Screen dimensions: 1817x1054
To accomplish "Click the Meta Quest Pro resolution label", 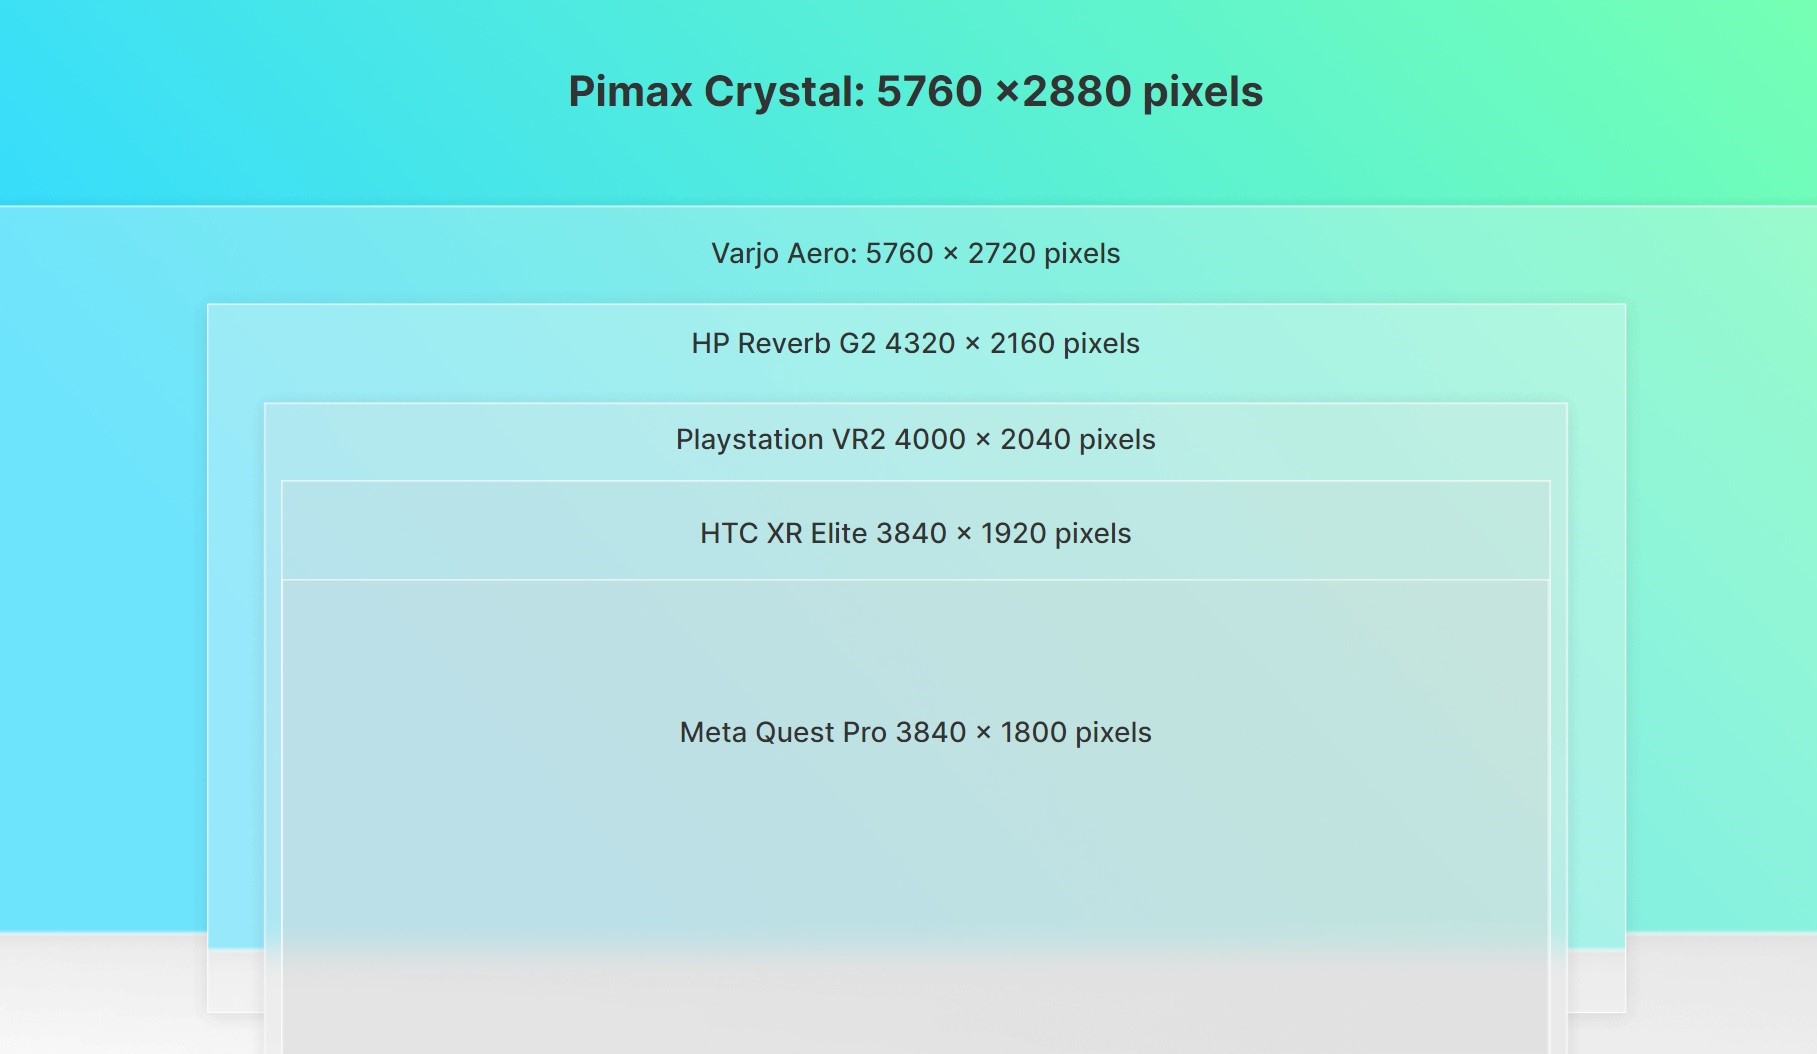I will click(915, 733).
